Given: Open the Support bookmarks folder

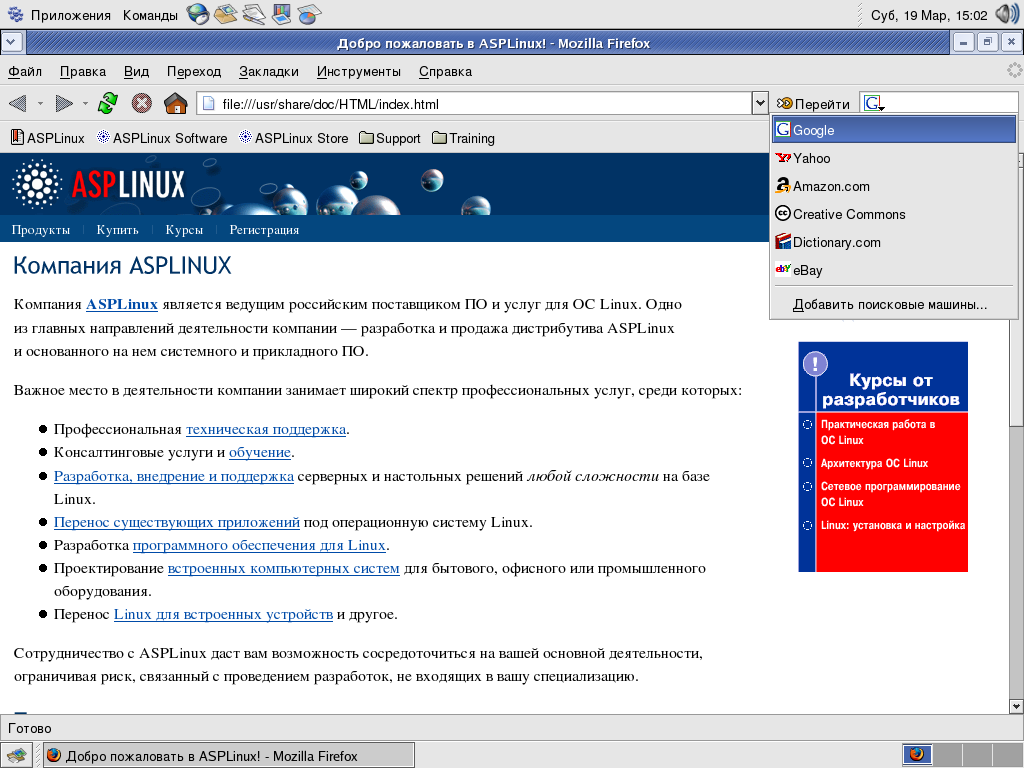Looking at the screenshot, I should click(x=390, y=138).
